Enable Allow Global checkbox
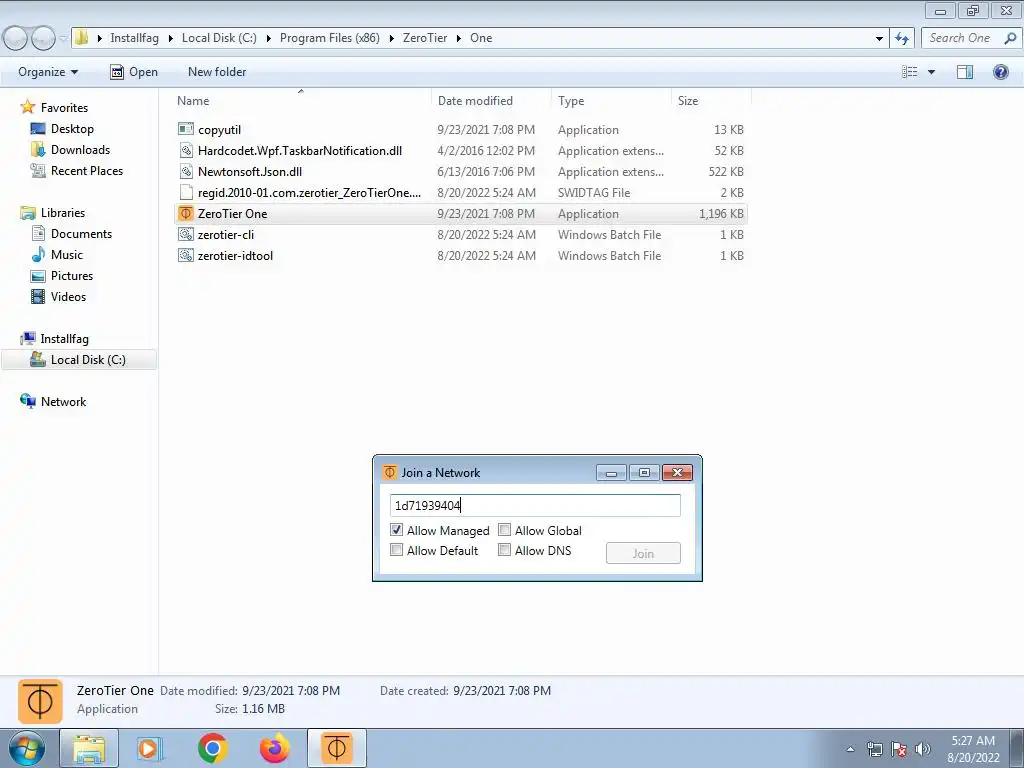The height and width of the screenshot is (768, 1024). [x=504, y=530]
